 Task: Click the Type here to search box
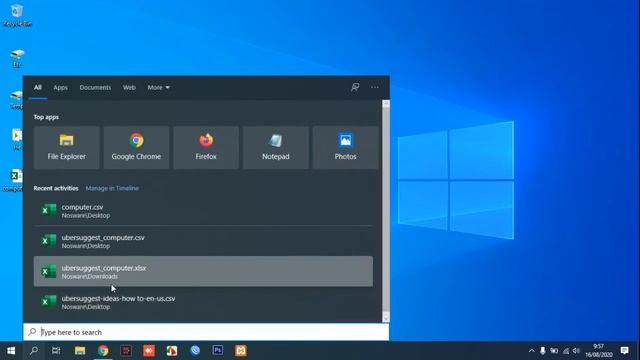point(206,332)
